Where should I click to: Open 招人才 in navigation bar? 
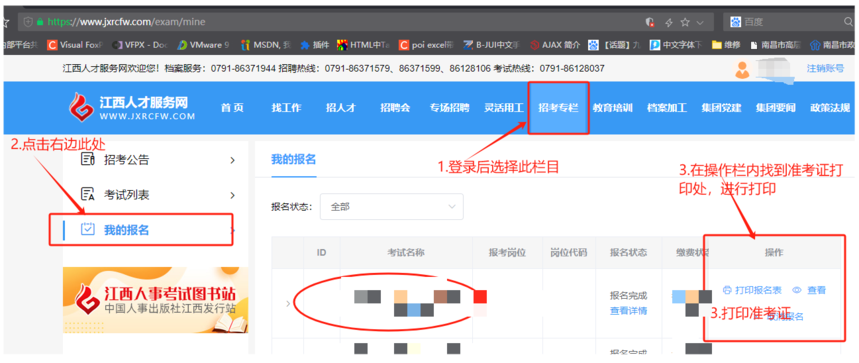[x=341, y=108]
